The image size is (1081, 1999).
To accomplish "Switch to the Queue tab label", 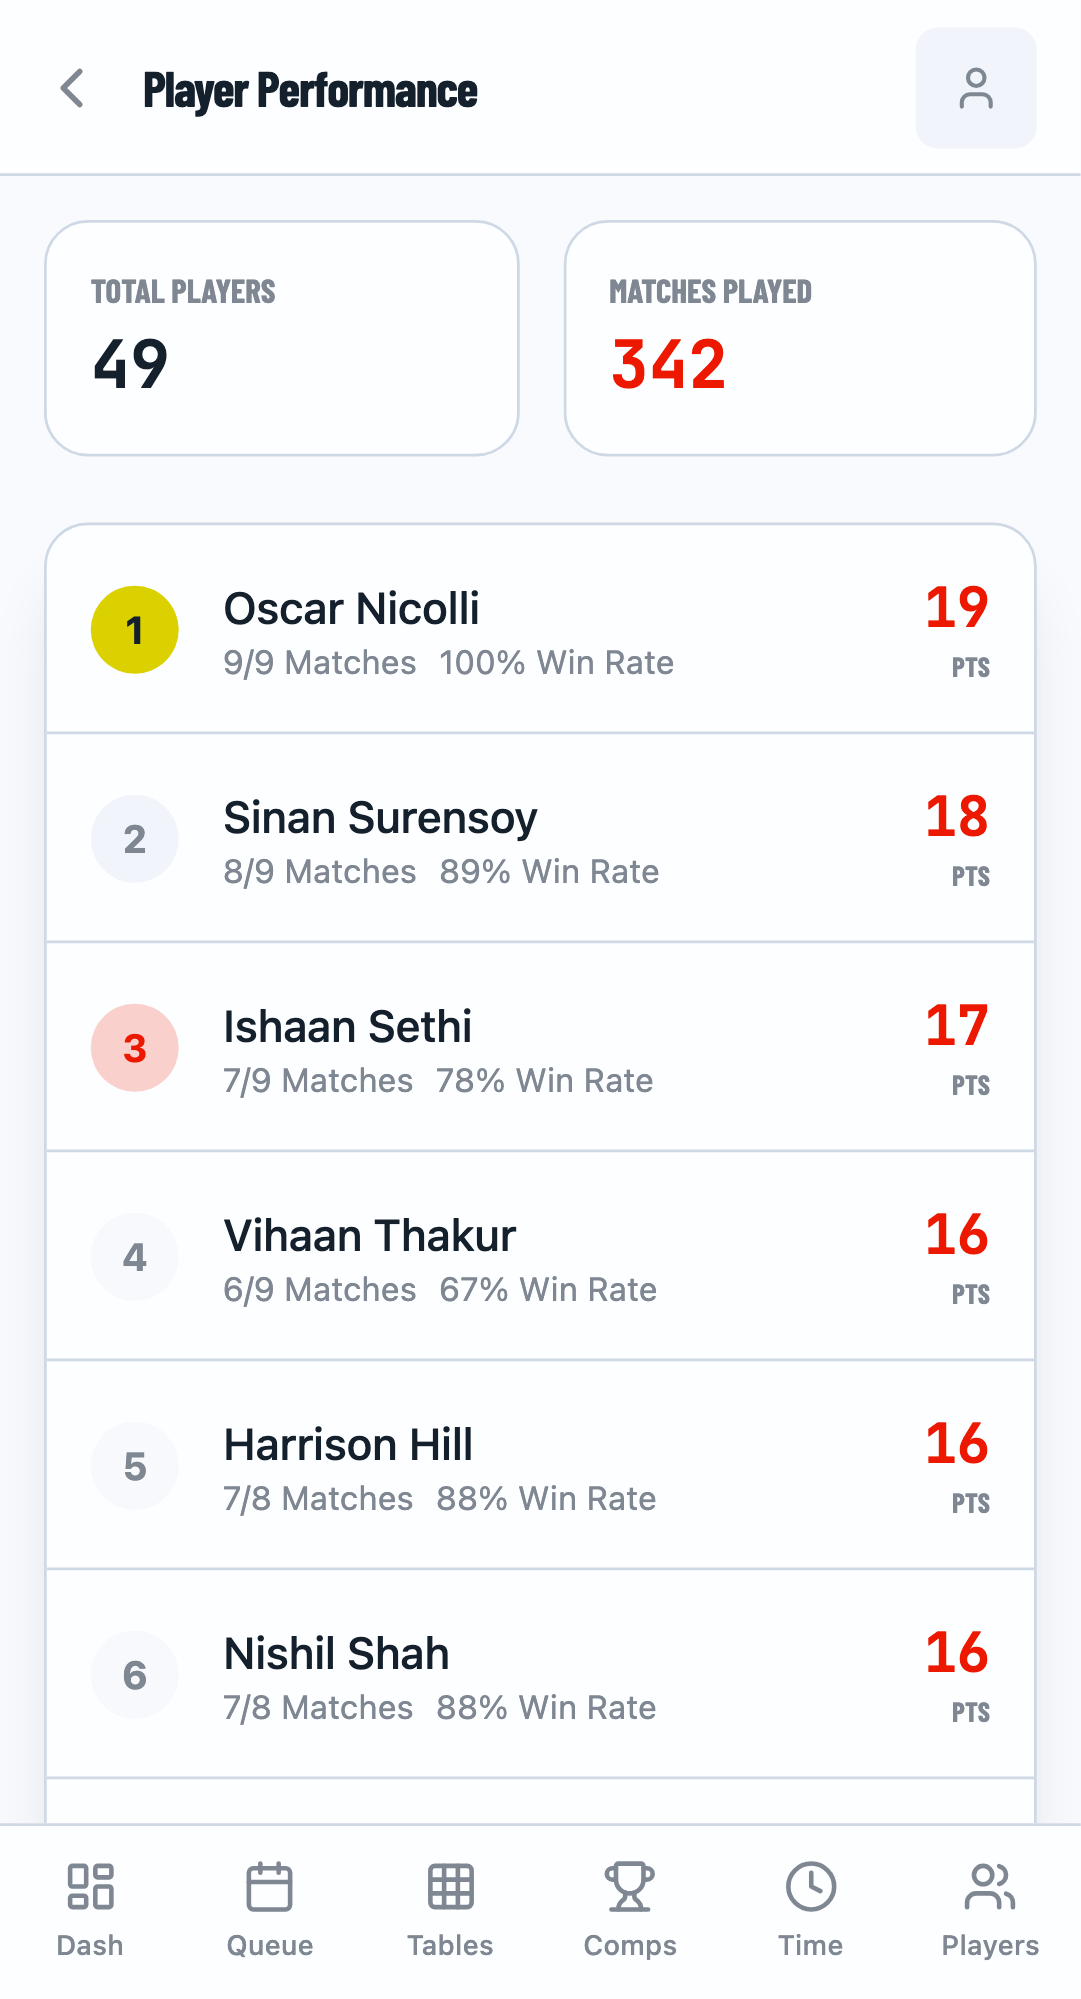I will pos(269,1945).
